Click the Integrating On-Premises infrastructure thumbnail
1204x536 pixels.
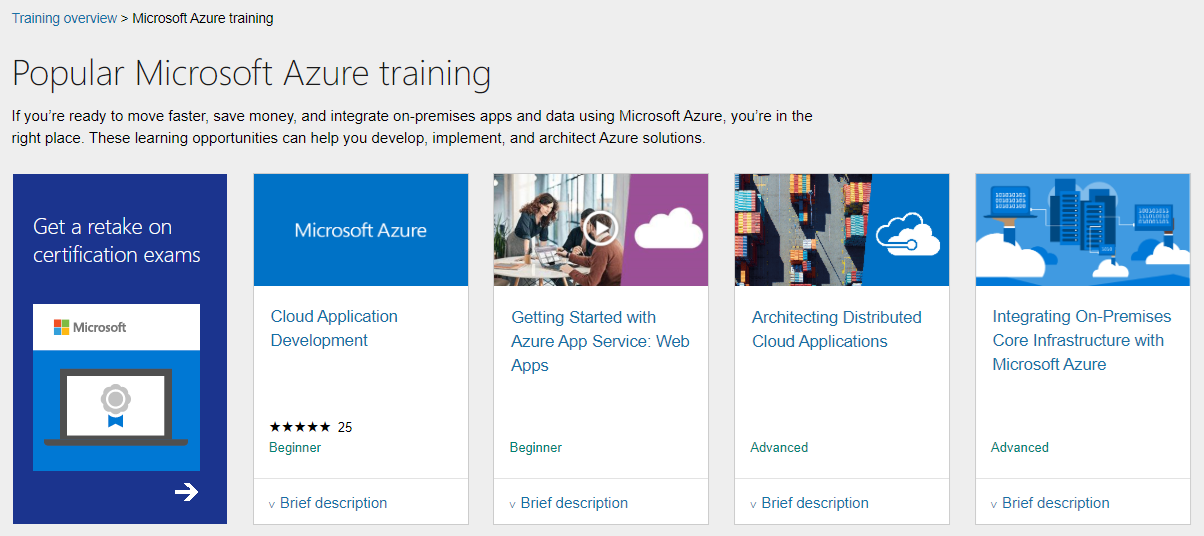[1083, 230]
